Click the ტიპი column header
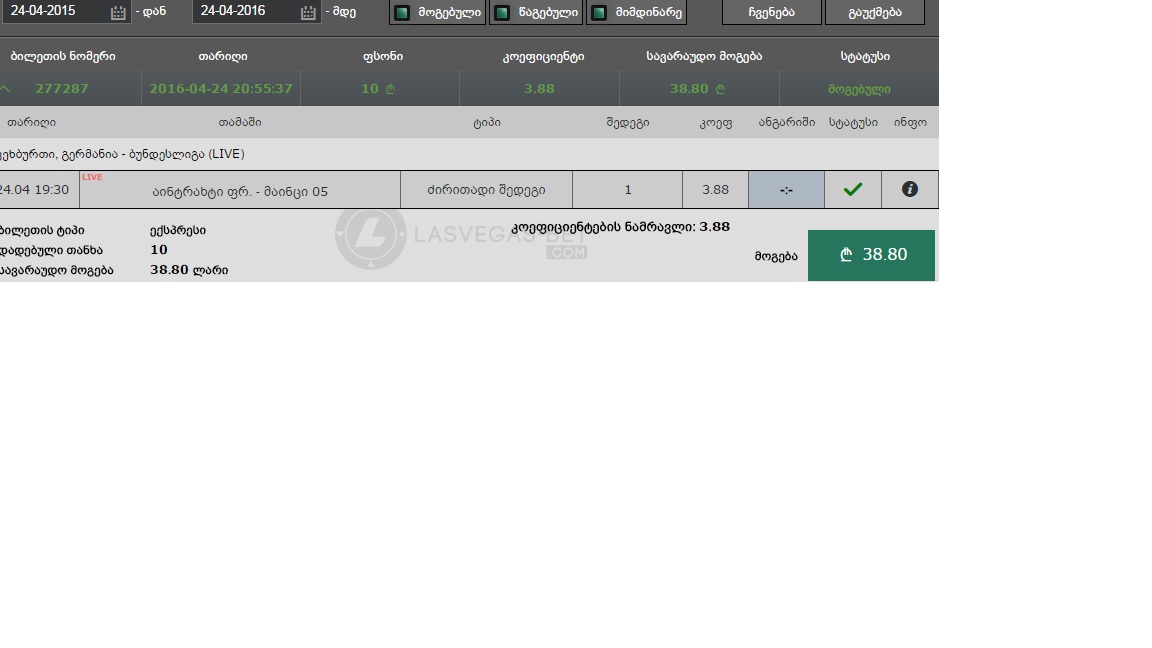The width and height of the screenshot is (1152, 648). (486, 122)
